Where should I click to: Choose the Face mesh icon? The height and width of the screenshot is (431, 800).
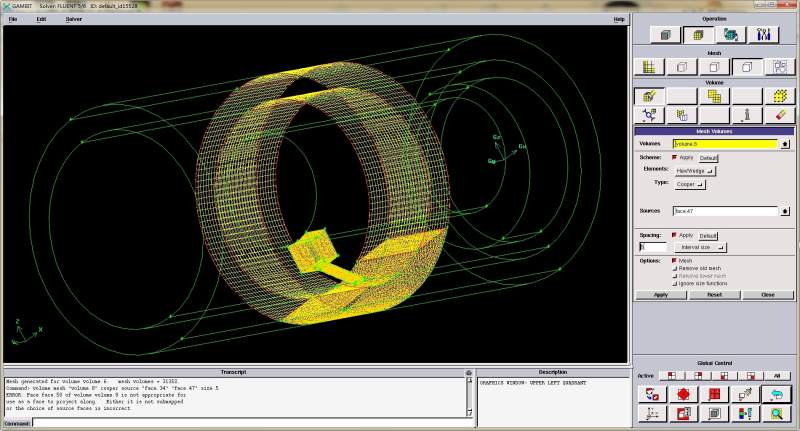coord(714,67)
